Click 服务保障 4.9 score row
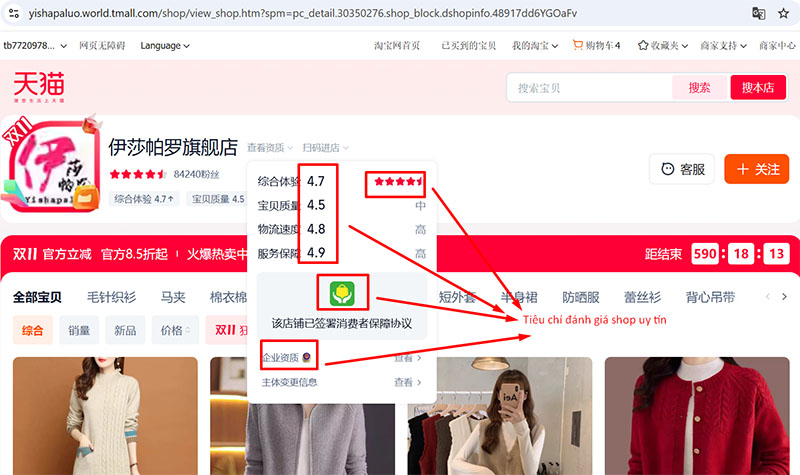The height and width of the screenshot is (475, 800). point(342,253)
